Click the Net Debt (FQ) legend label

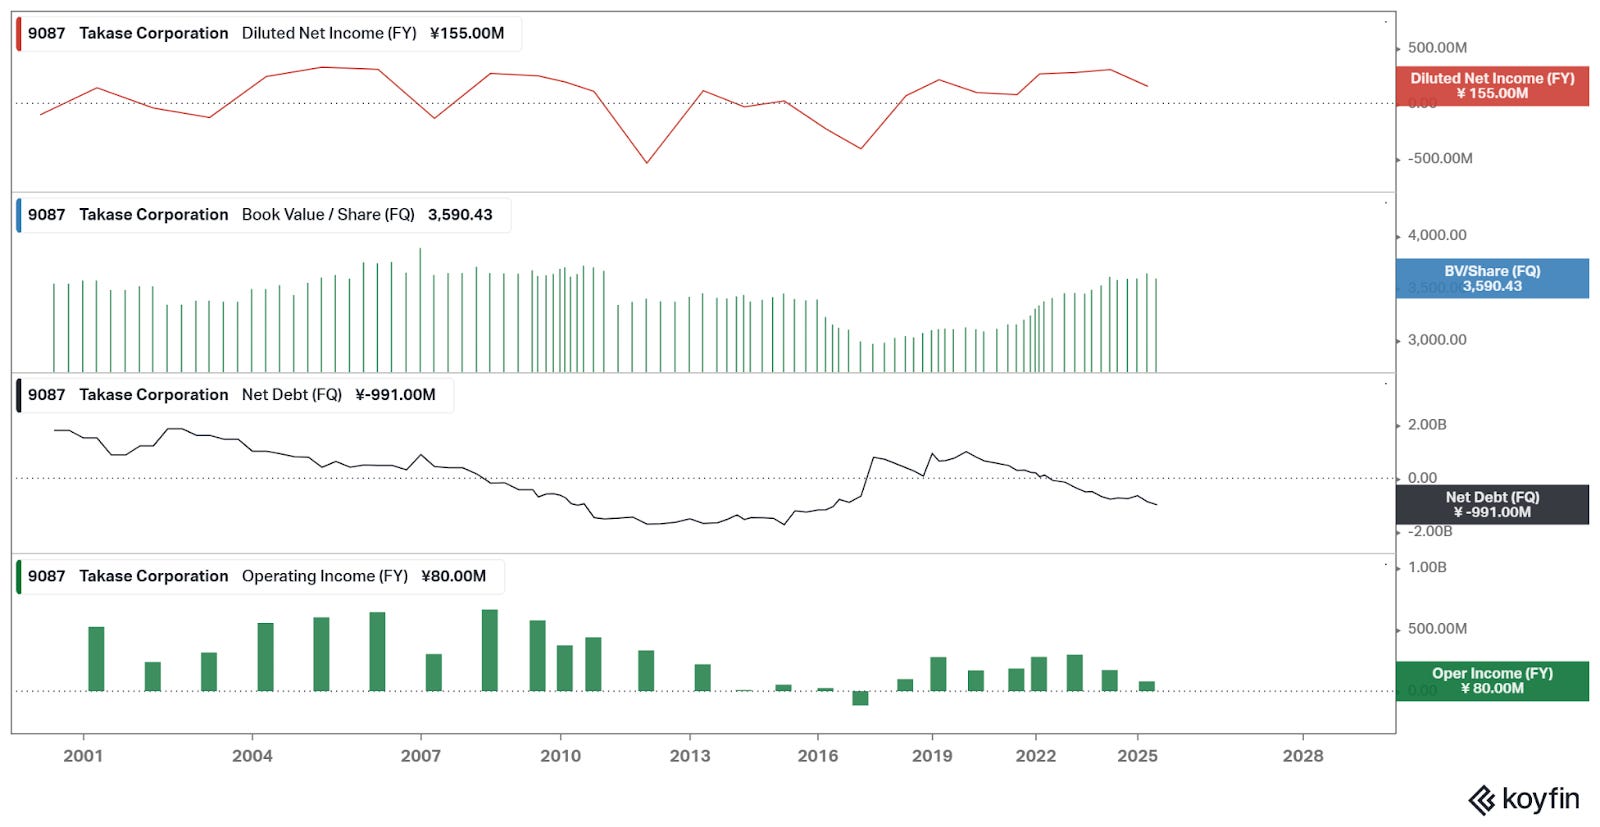(x=292, y=395)
